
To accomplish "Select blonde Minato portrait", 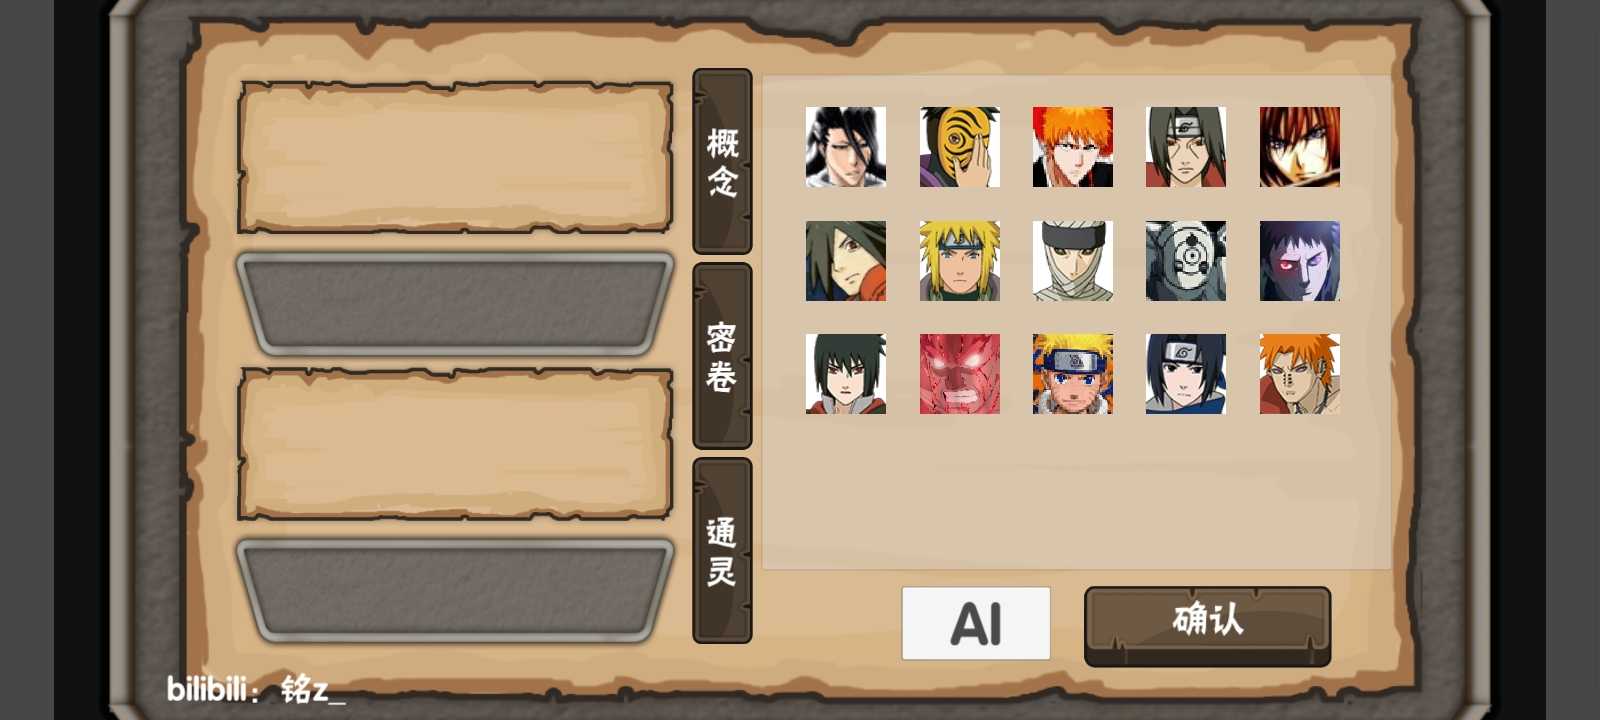I will (x=959, y=261).
